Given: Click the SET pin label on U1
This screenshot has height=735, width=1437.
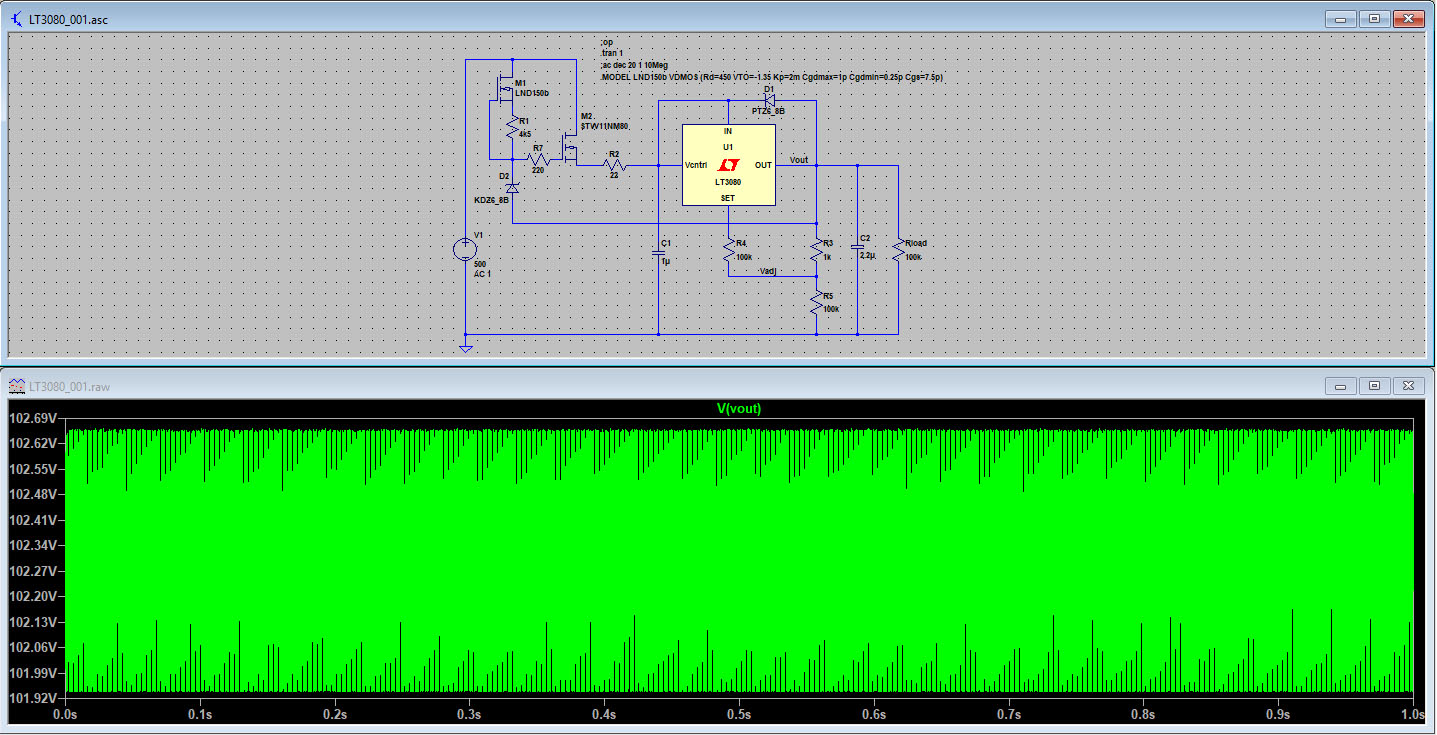Looking at the screenshot, I should pyautogui.click(x=728, y=198).
